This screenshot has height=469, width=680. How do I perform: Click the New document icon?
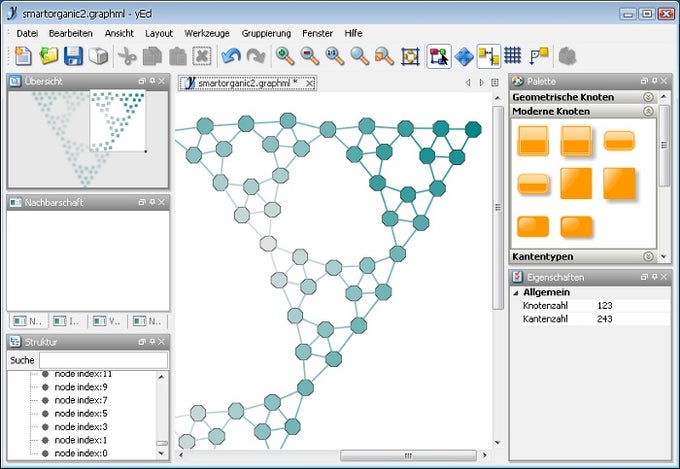click(x=23, y=56)
